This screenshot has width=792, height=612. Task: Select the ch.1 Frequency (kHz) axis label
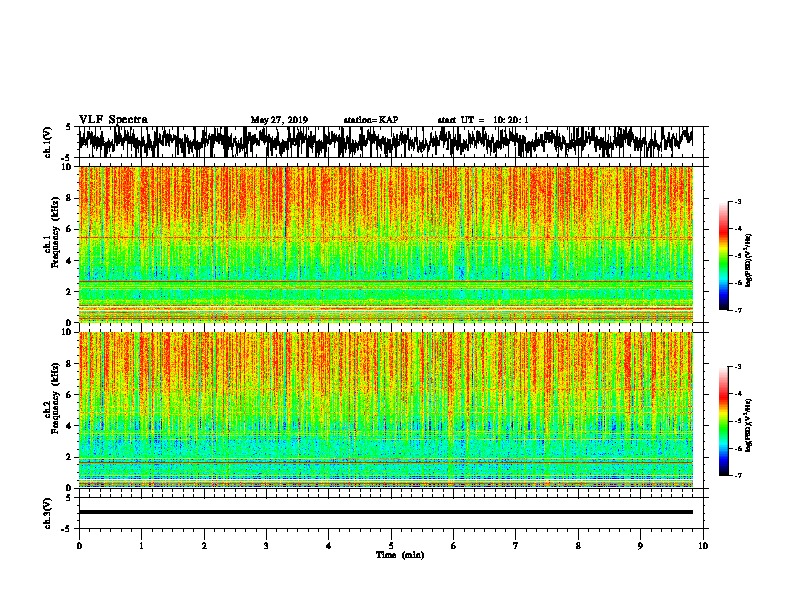52,233
